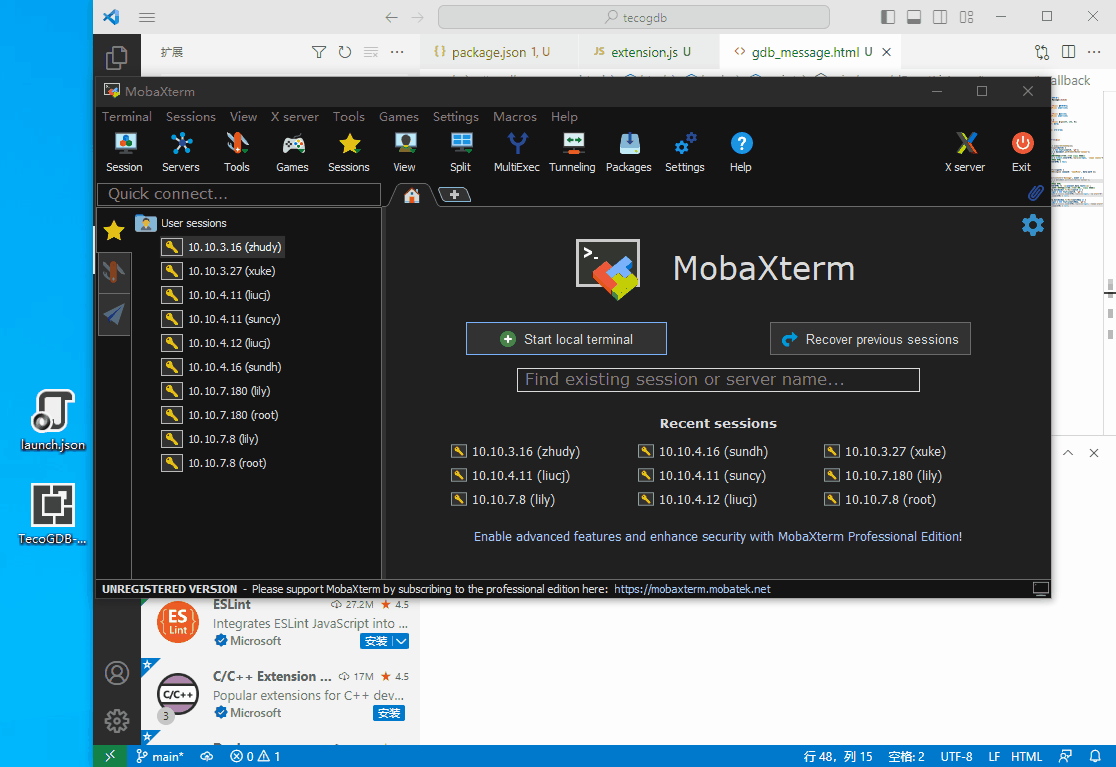
Task: Click the refresh extensions icon in VS Code
Action: point(345,52)
